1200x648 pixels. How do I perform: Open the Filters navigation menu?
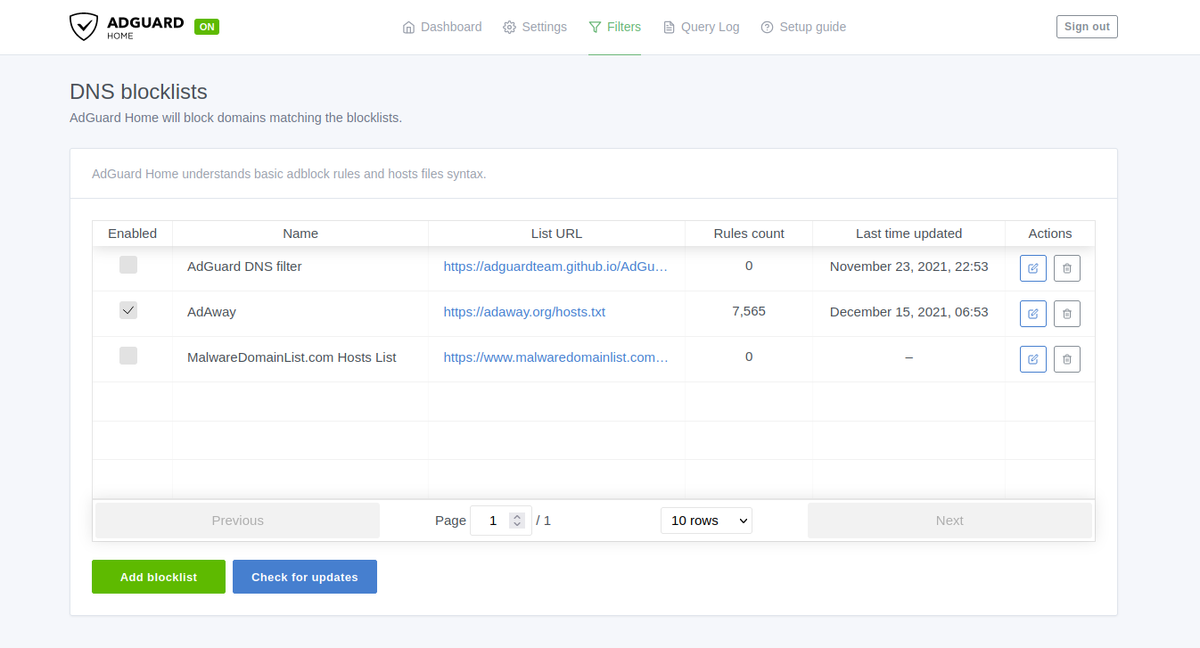(x=615, y=27)
